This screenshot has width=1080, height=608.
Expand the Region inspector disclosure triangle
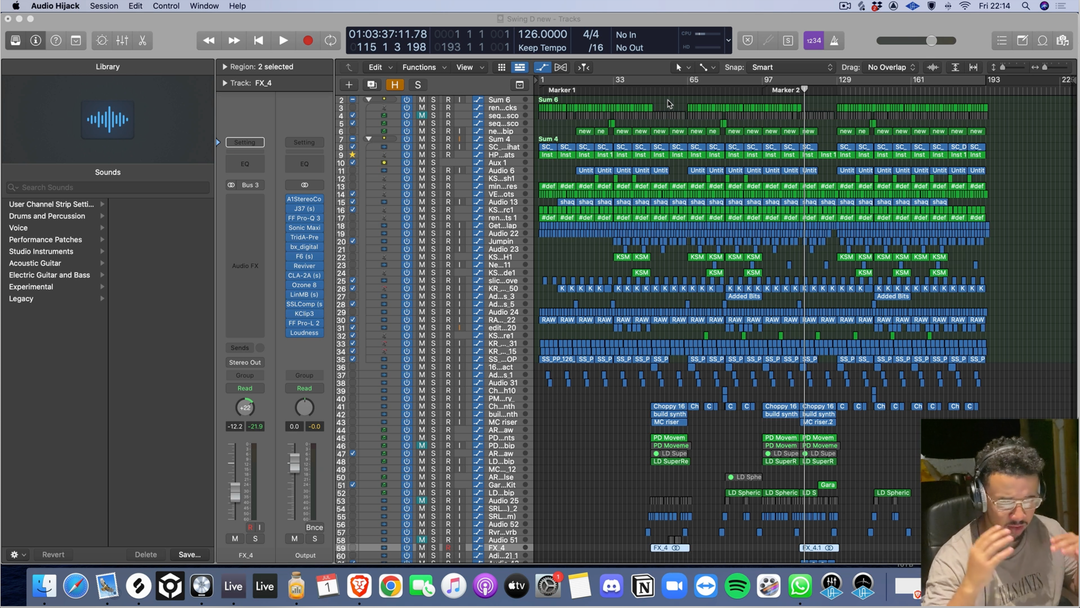225,67
